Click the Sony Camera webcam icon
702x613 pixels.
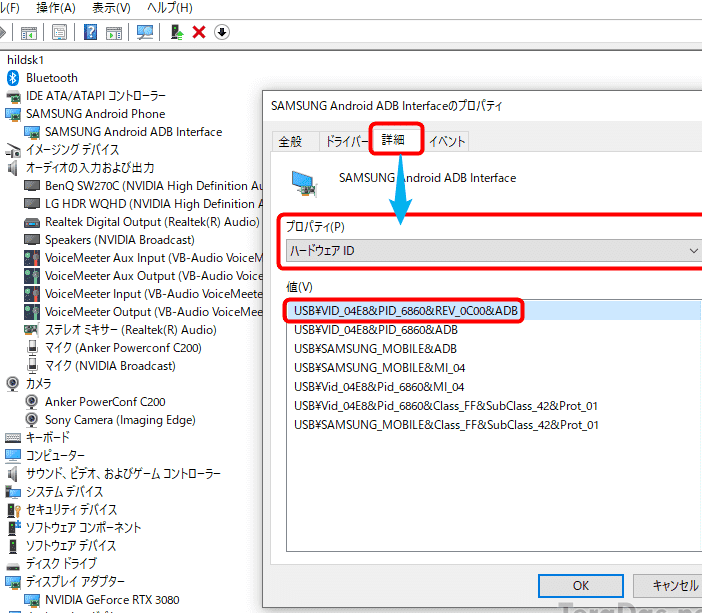tap(32, 420)
